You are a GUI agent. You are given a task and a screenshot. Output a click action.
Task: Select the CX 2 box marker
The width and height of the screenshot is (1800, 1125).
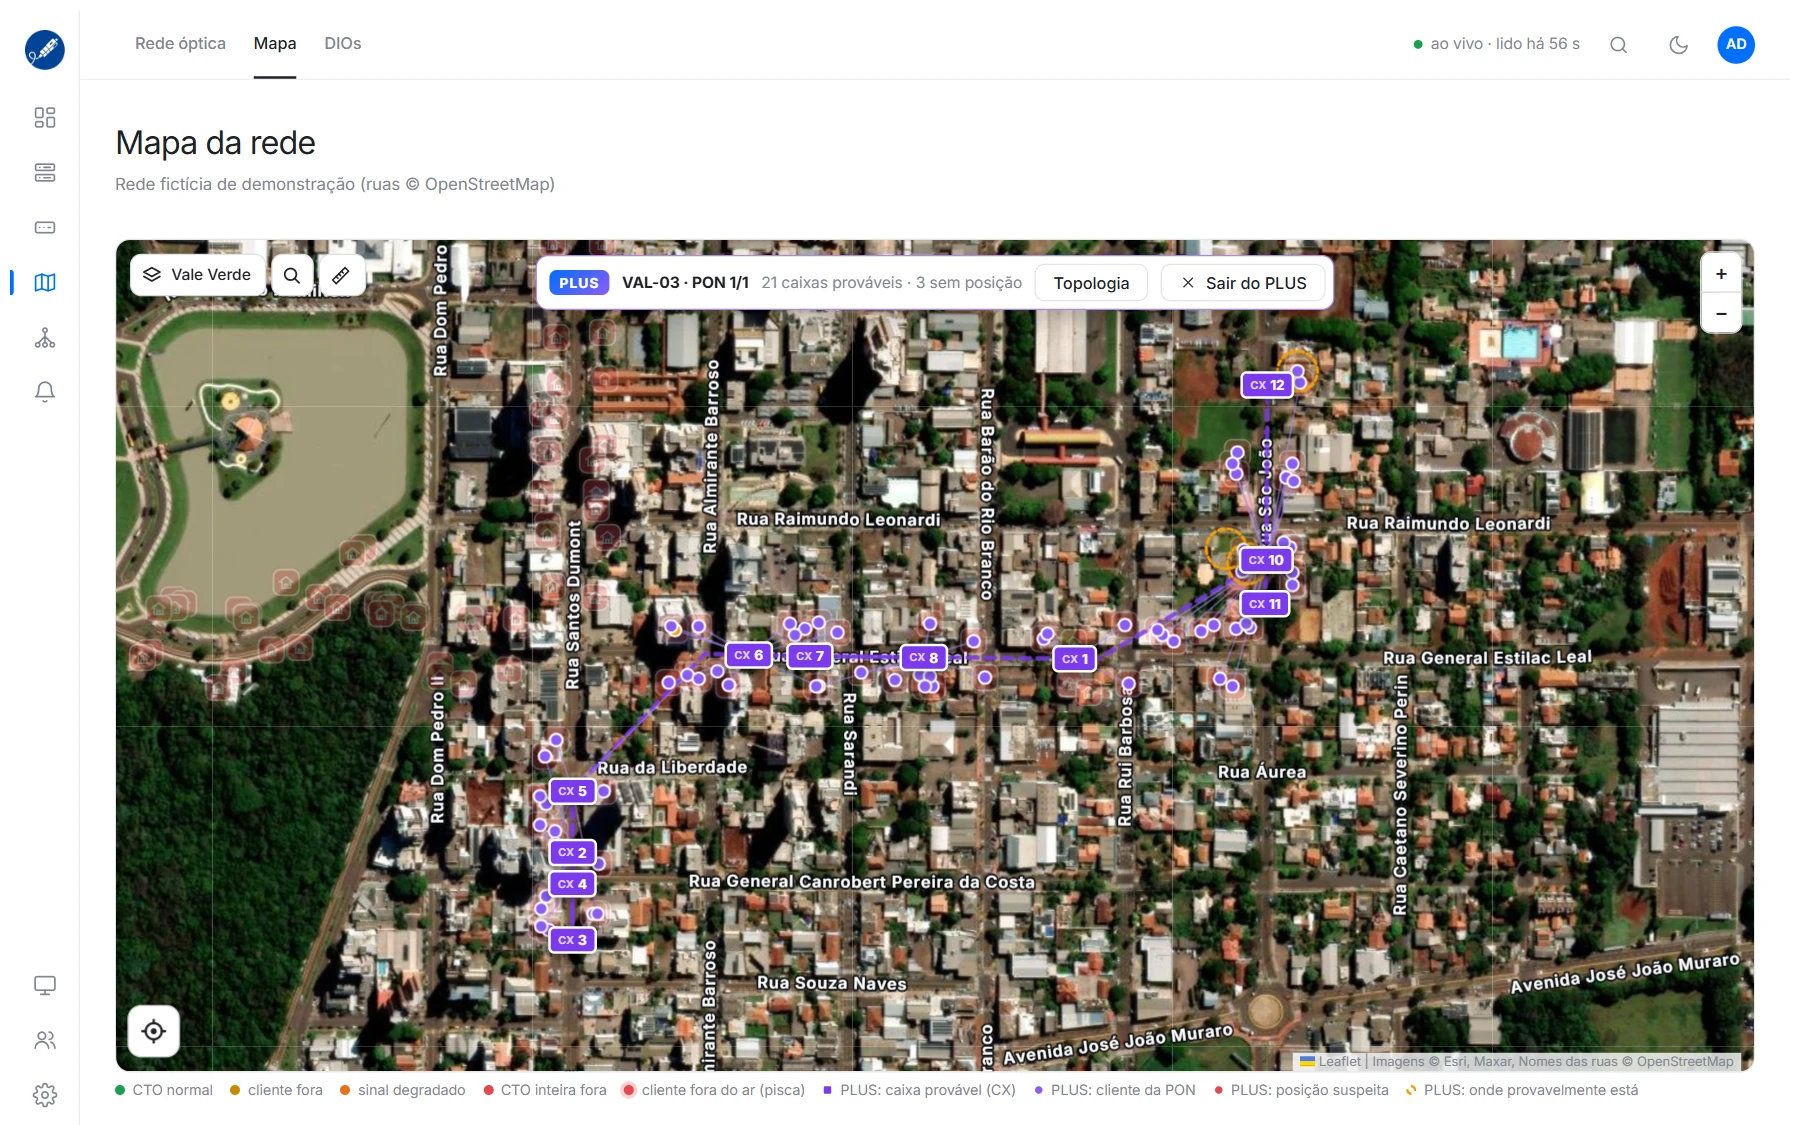[573, 853]
